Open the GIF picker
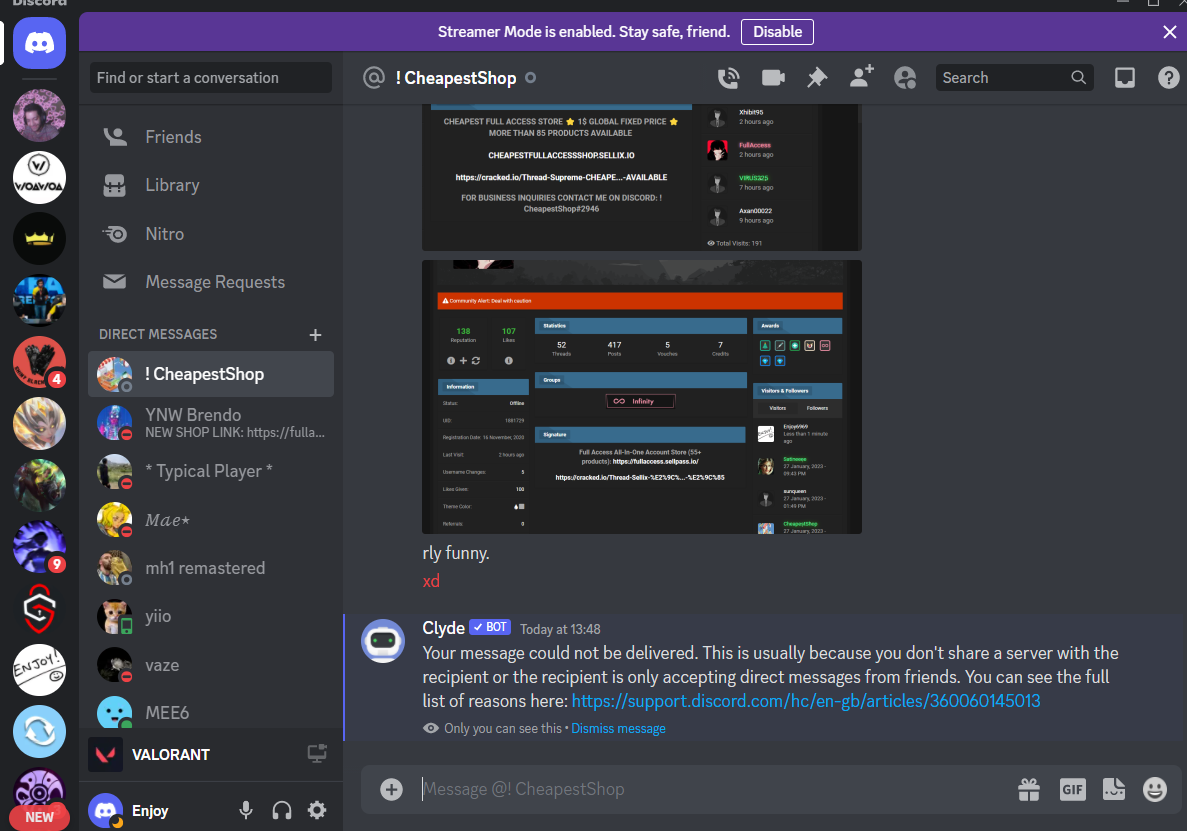The height and width of the screenshot is (831, 1187). [1072, 789]
